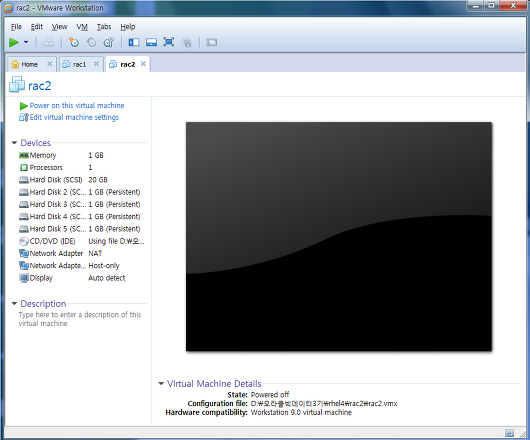The height and width of the screenshot is (440, 530).
Task: Take a snapshot using the toolbar icon
Action: 74,42
